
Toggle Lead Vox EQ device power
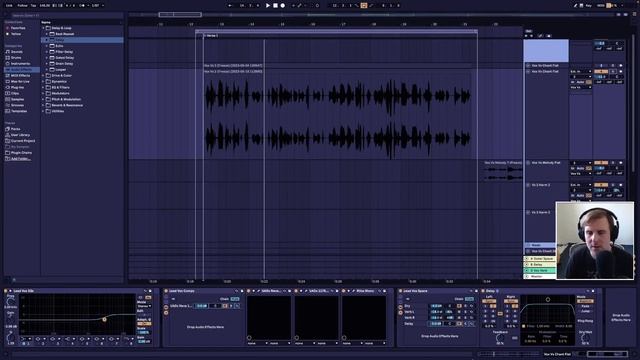6,291
